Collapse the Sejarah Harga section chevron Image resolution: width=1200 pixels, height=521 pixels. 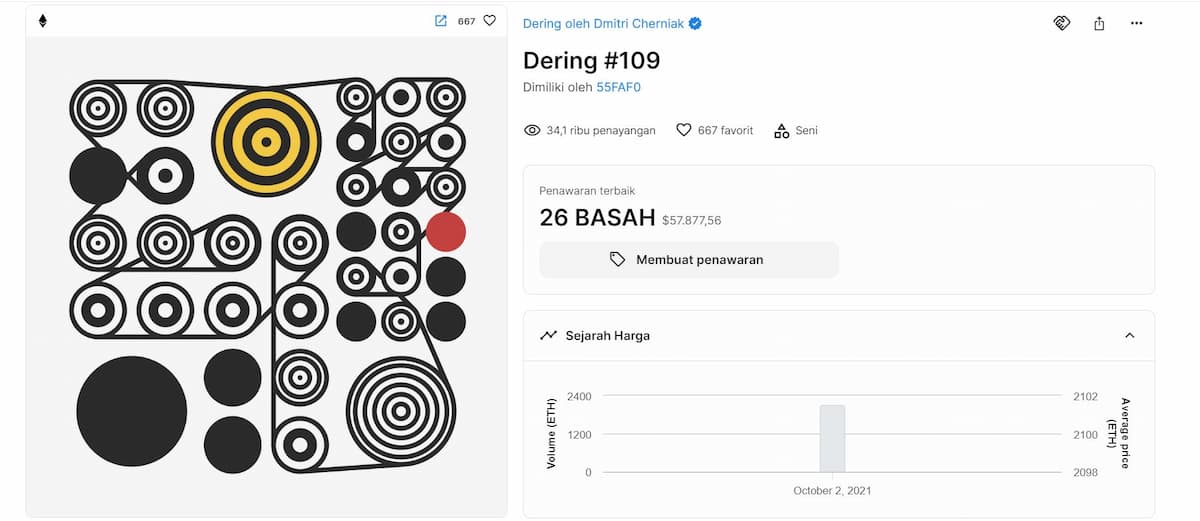coord(1130,335)
